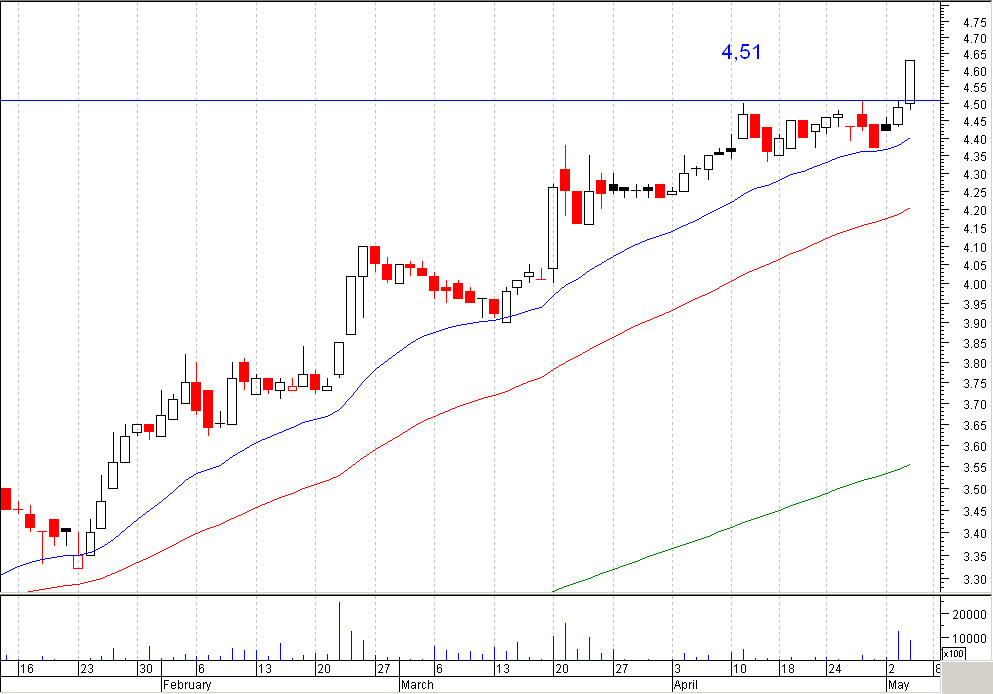Click the final breakout candle above the blue line
Viewport: 993px width, 694px height.
tap(910, 82)
